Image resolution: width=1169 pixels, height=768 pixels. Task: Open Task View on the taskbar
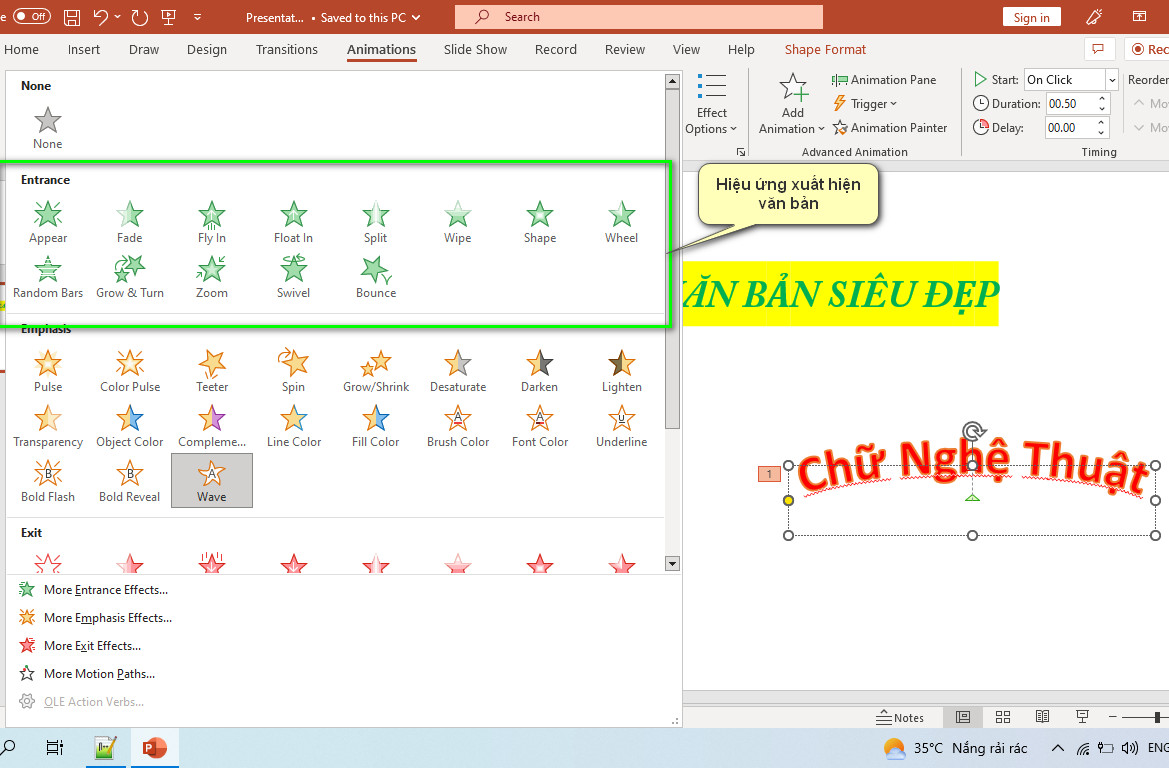tap(54, 747)
